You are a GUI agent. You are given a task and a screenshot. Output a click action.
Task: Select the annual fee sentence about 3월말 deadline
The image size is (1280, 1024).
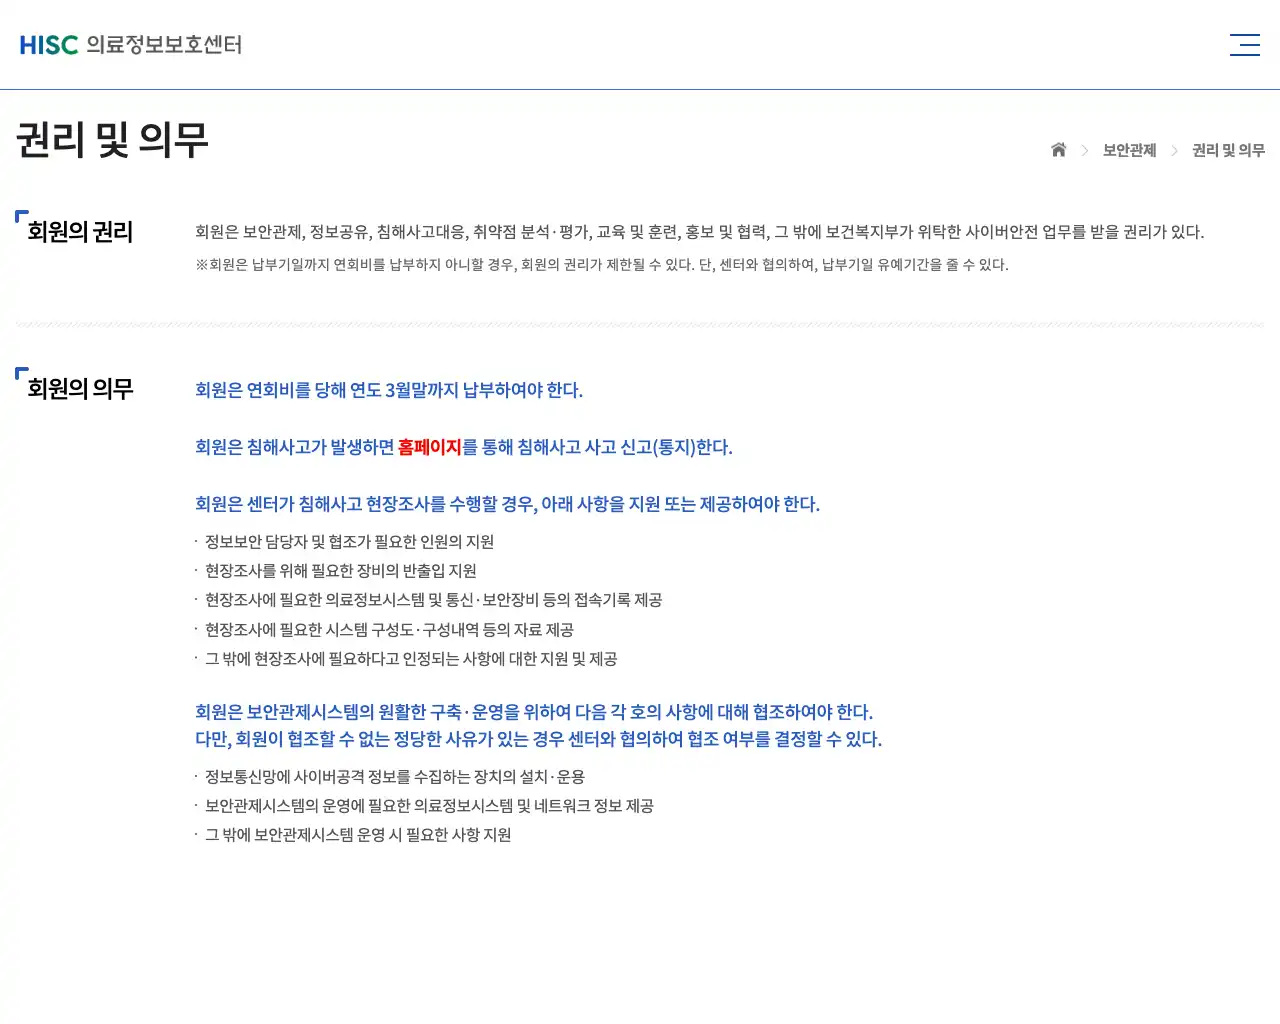click(x=388, y=390)
